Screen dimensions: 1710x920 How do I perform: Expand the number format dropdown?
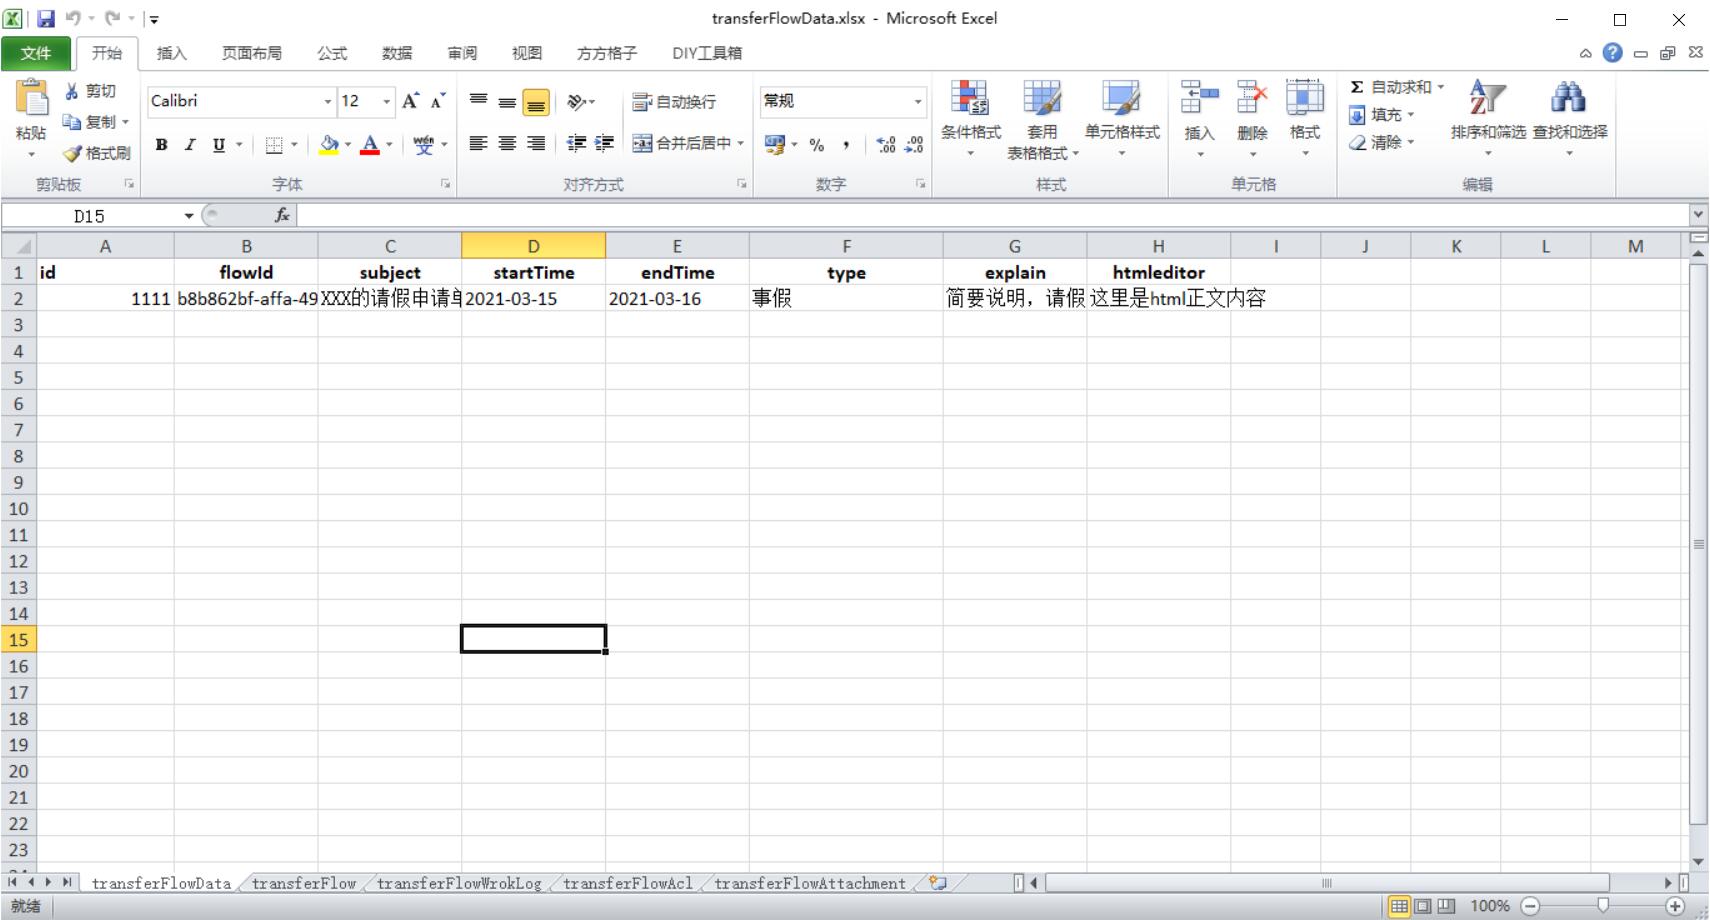(x=917, y=102)
